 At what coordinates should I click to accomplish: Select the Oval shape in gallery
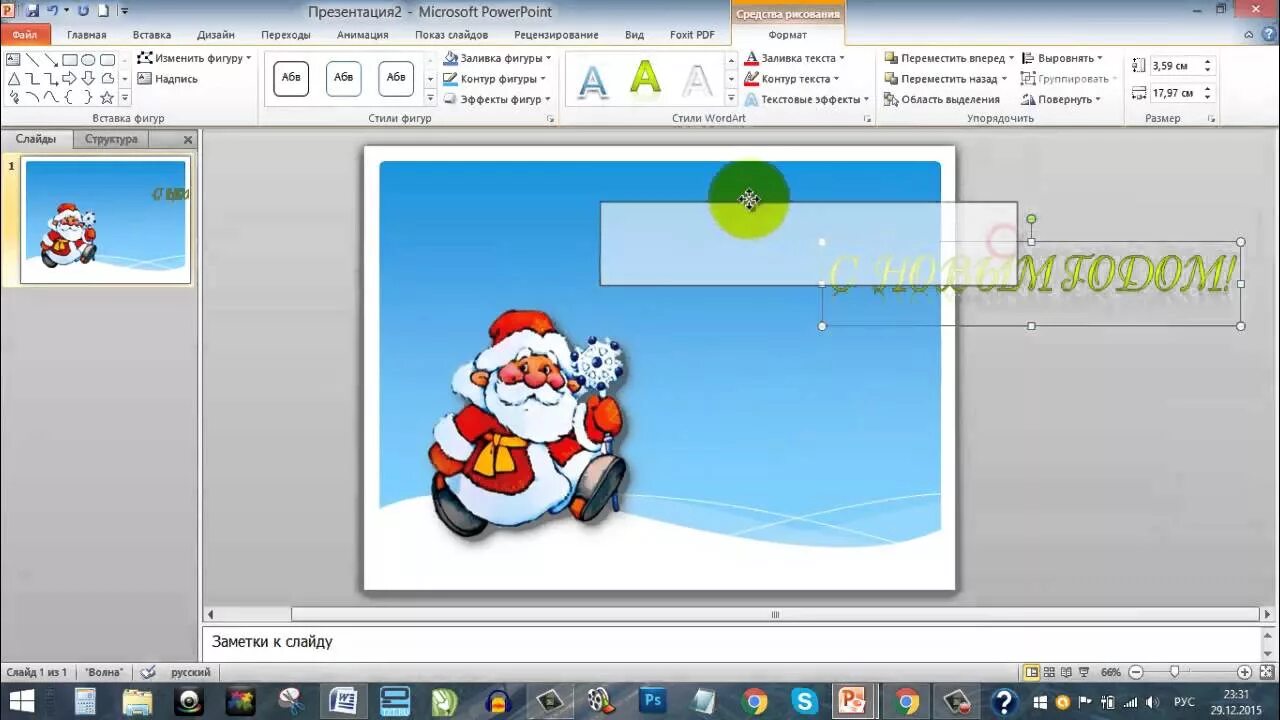click(x=88, y=60)
